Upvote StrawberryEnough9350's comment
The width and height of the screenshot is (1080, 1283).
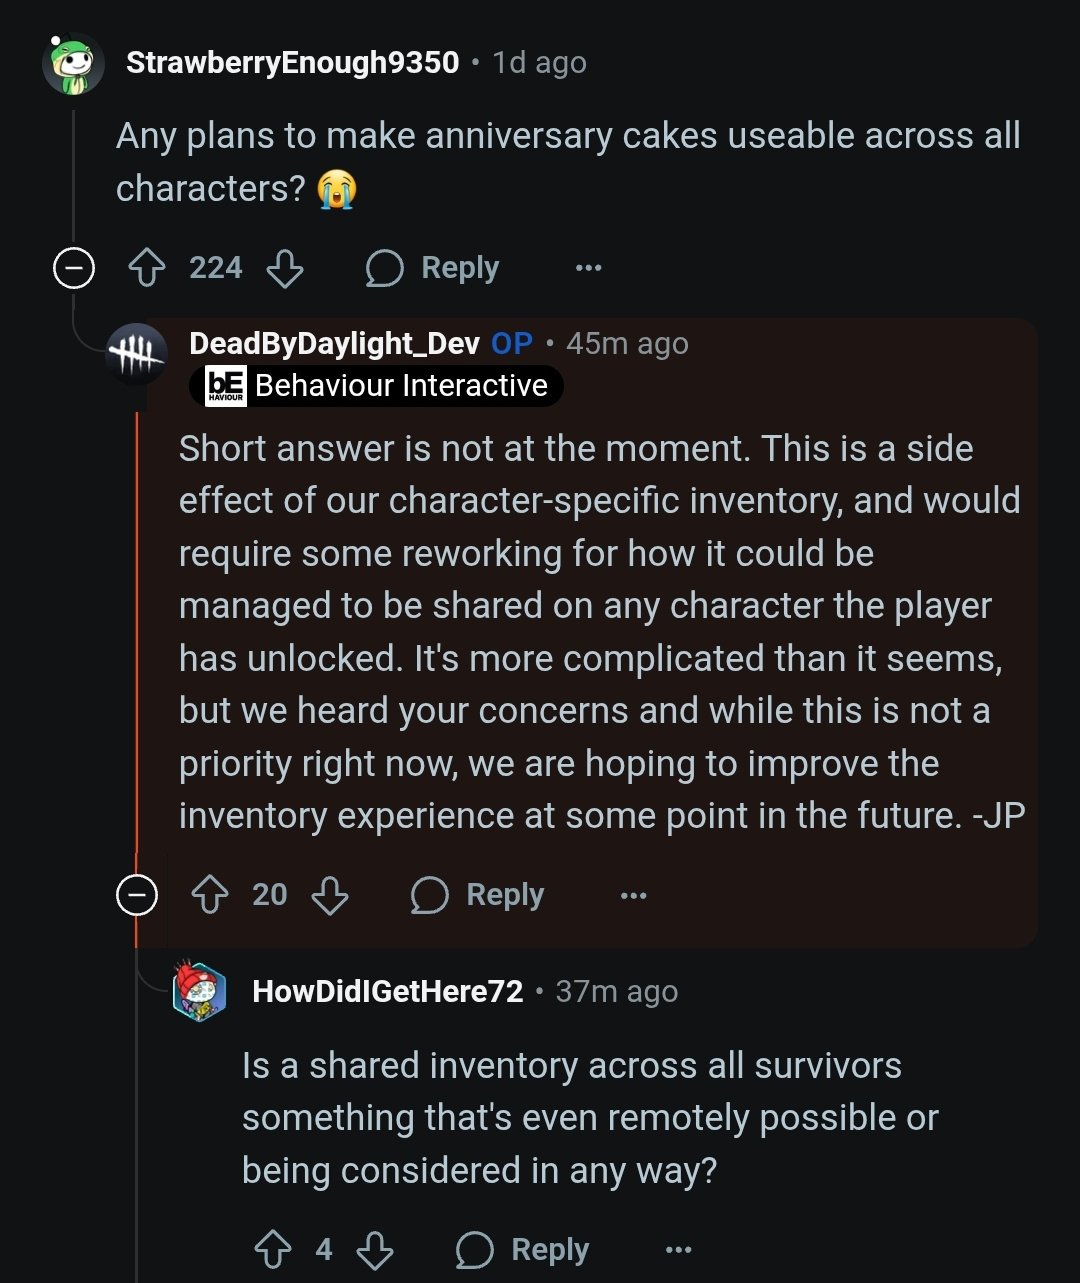(x=147, y=267)
